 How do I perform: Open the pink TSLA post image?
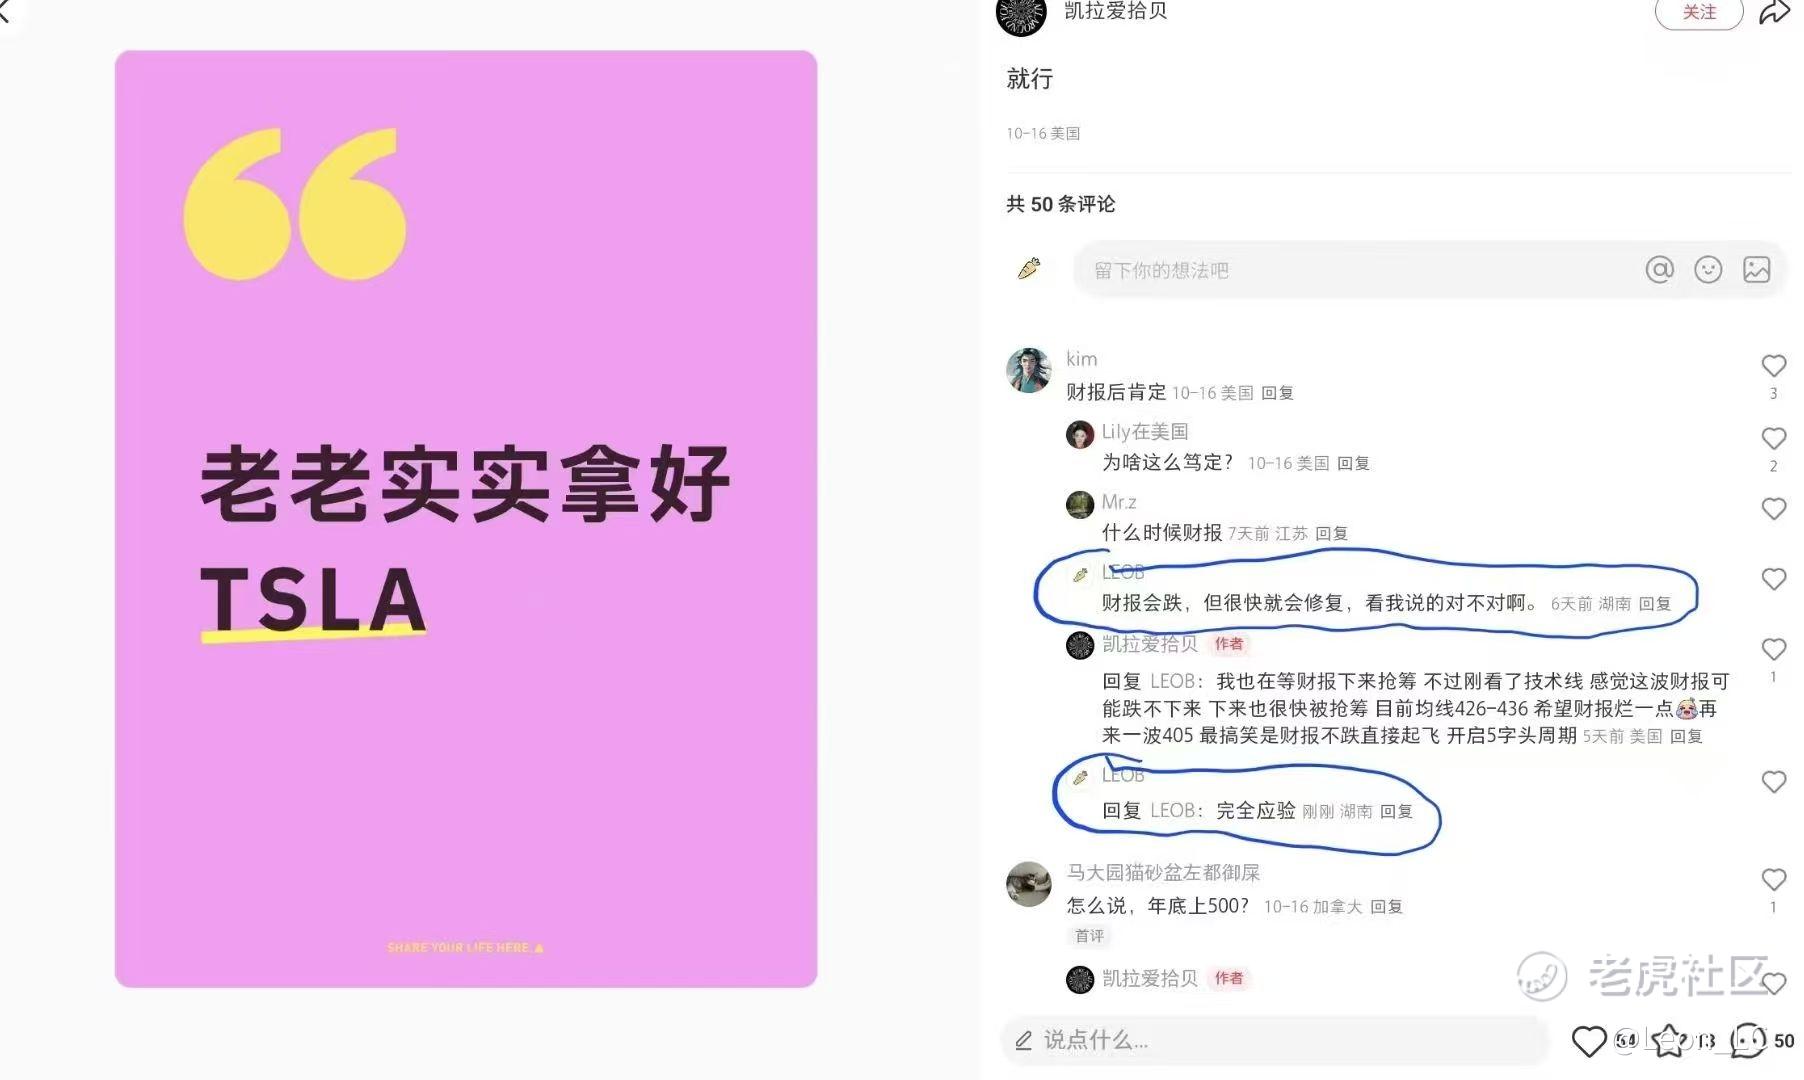click(x=466, y=519)
